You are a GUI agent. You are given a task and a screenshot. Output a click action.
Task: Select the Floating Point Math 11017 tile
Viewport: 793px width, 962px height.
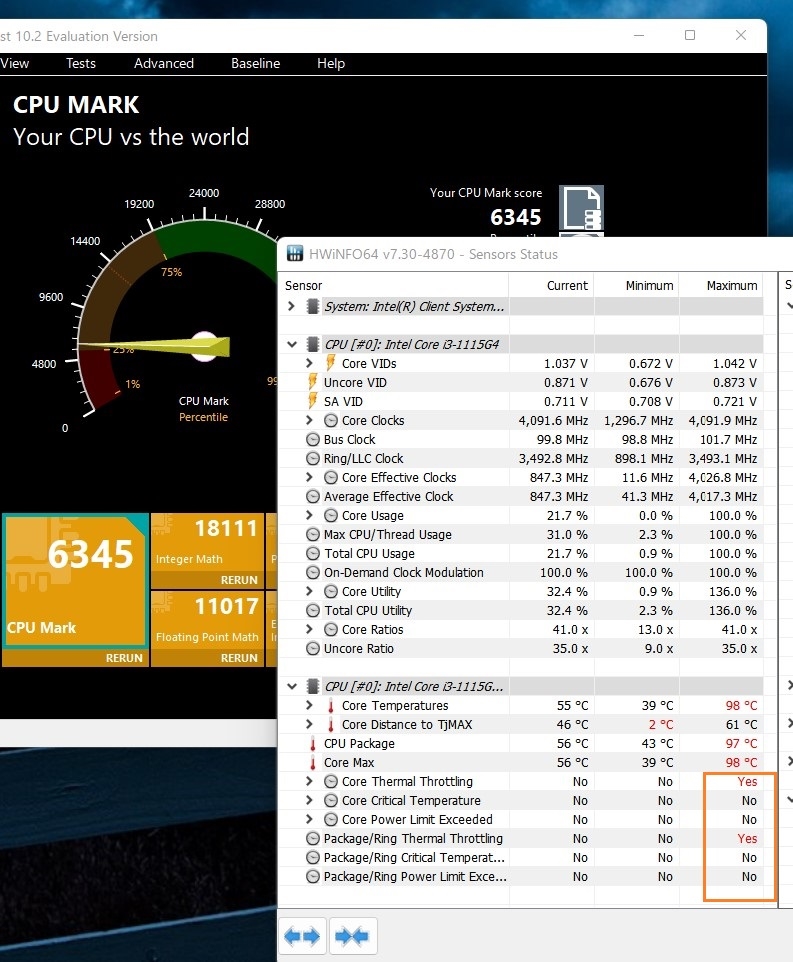207,621
